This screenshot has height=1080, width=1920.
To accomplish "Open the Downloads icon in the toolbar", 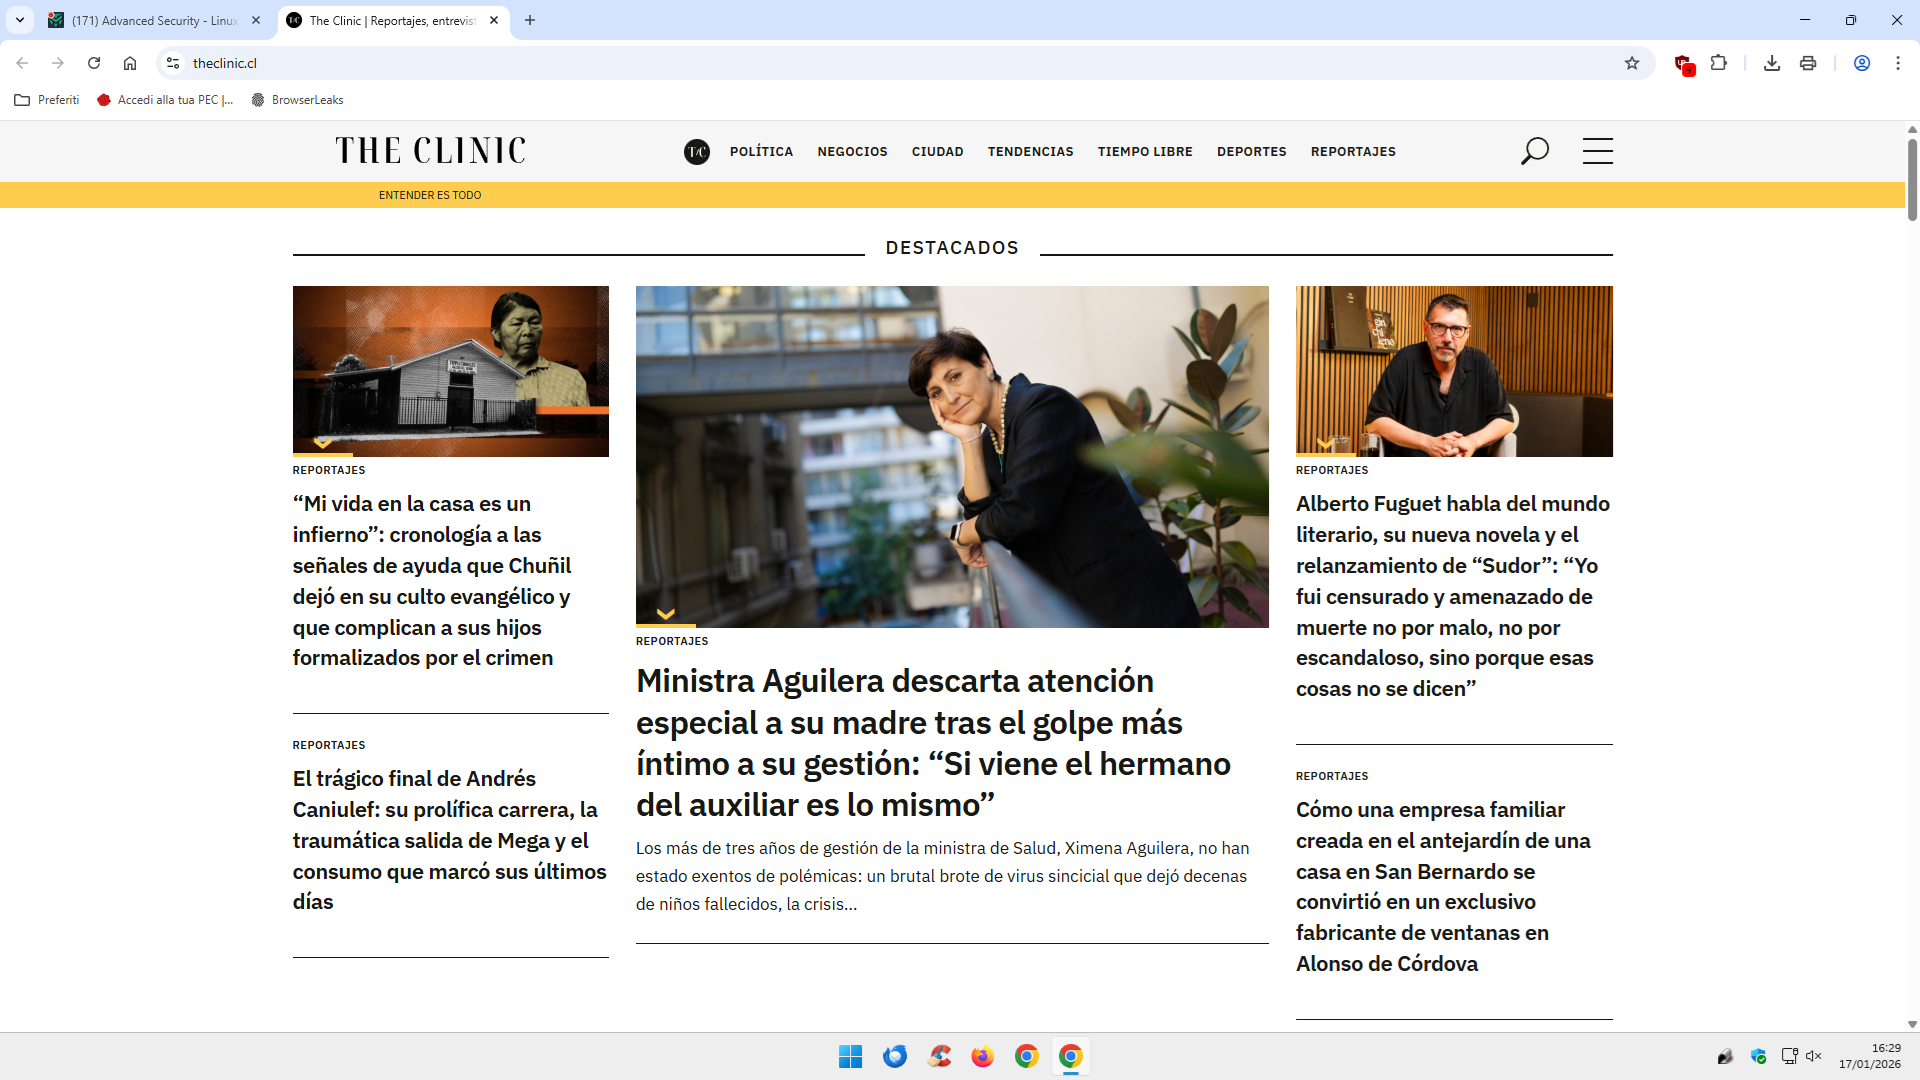I will coord(1771,63).
